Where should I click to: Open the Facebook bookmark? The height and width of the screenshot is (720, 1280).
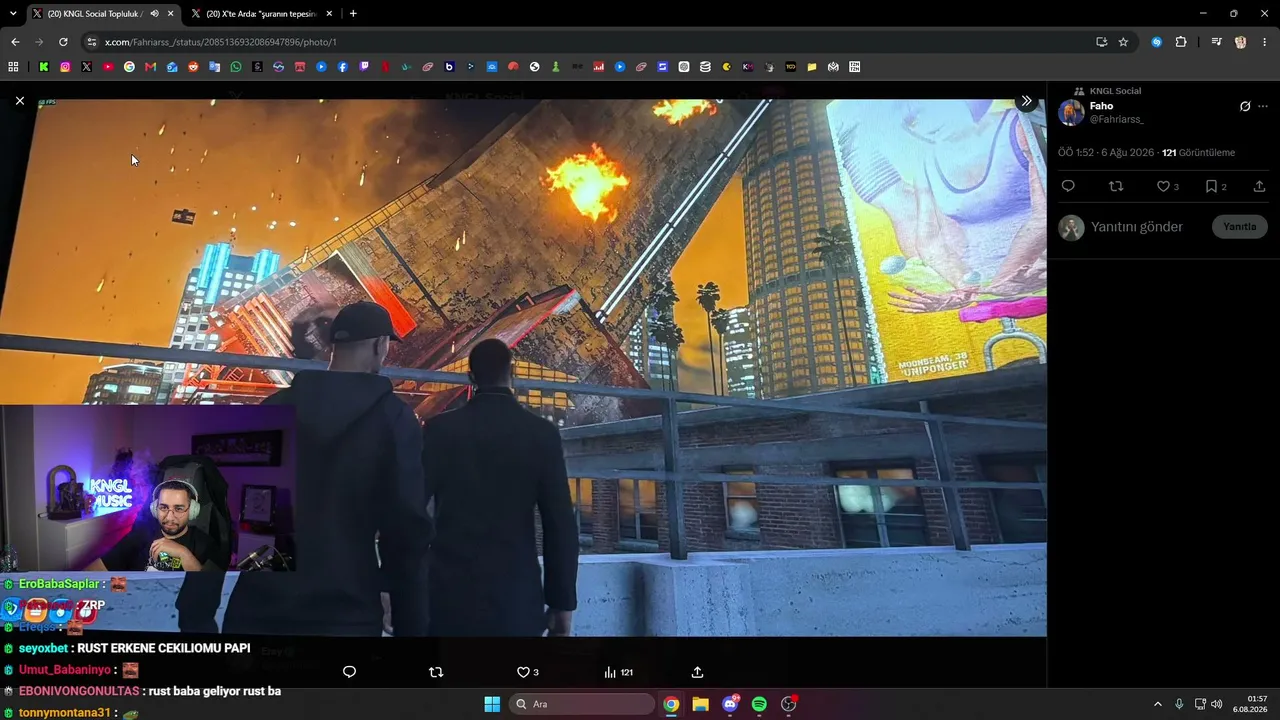[342, 67]
